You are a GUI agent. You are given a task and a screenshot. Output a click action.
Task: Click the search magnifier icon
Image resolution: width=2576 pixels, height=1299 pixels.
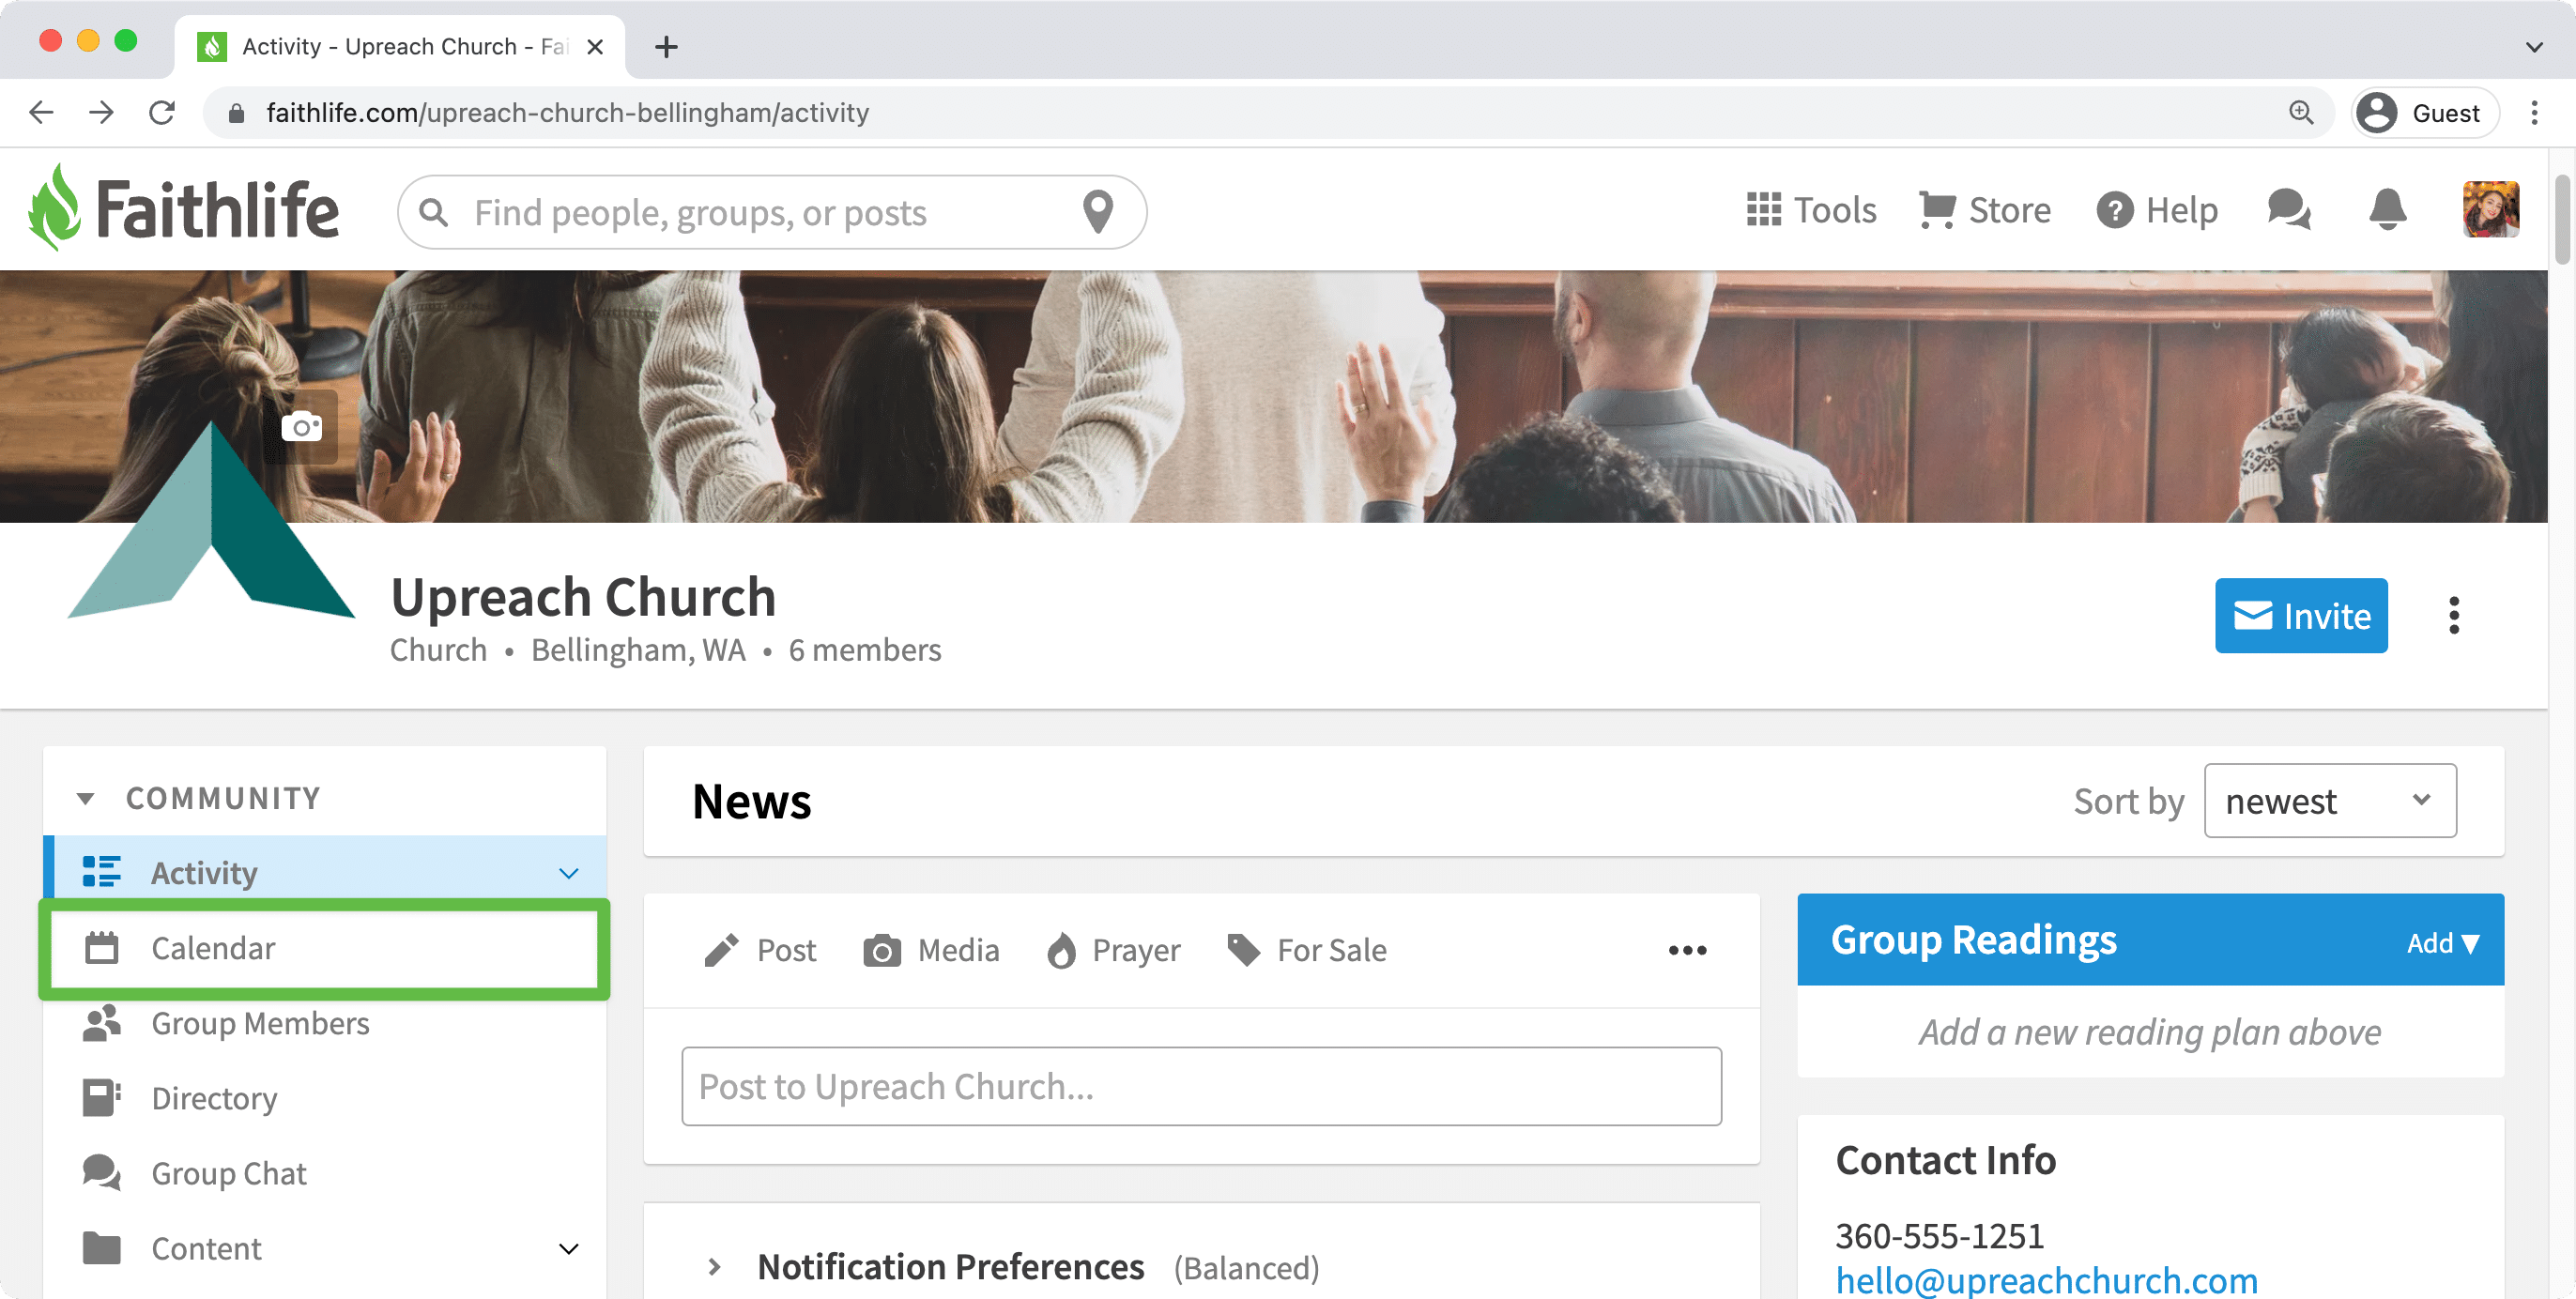pyautogui.click(x=434, y=212)
